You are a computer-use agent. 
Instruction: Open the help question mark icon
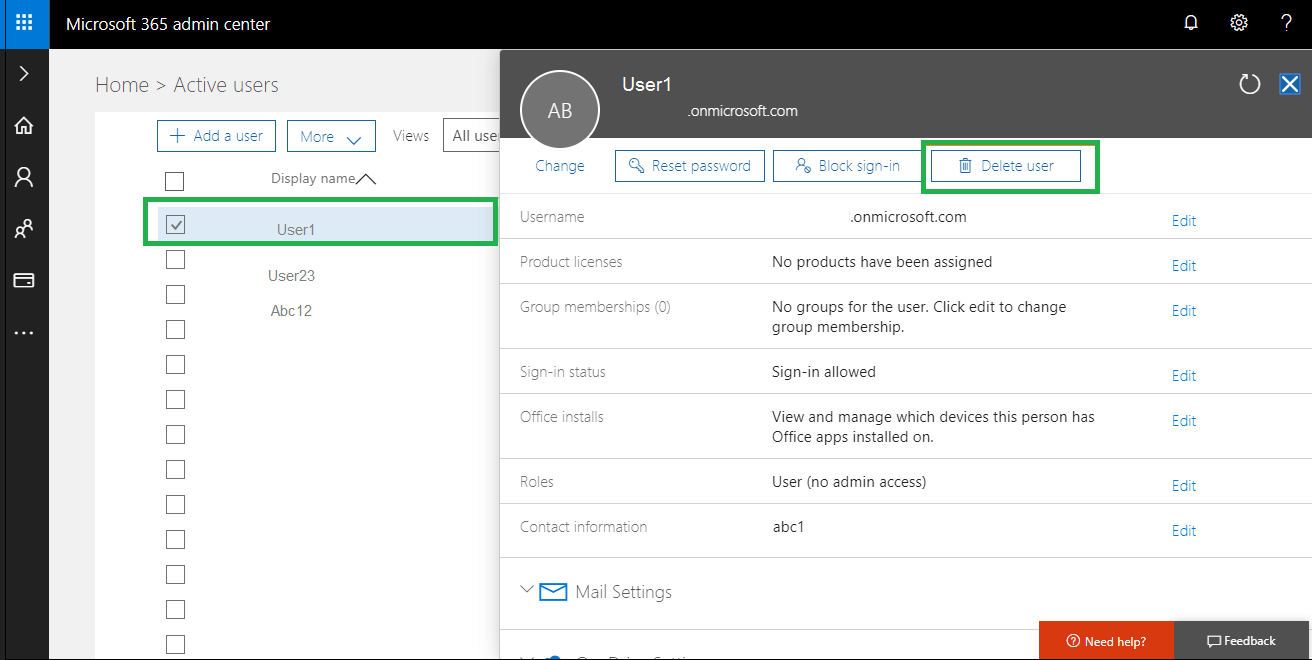(1287, 23)
